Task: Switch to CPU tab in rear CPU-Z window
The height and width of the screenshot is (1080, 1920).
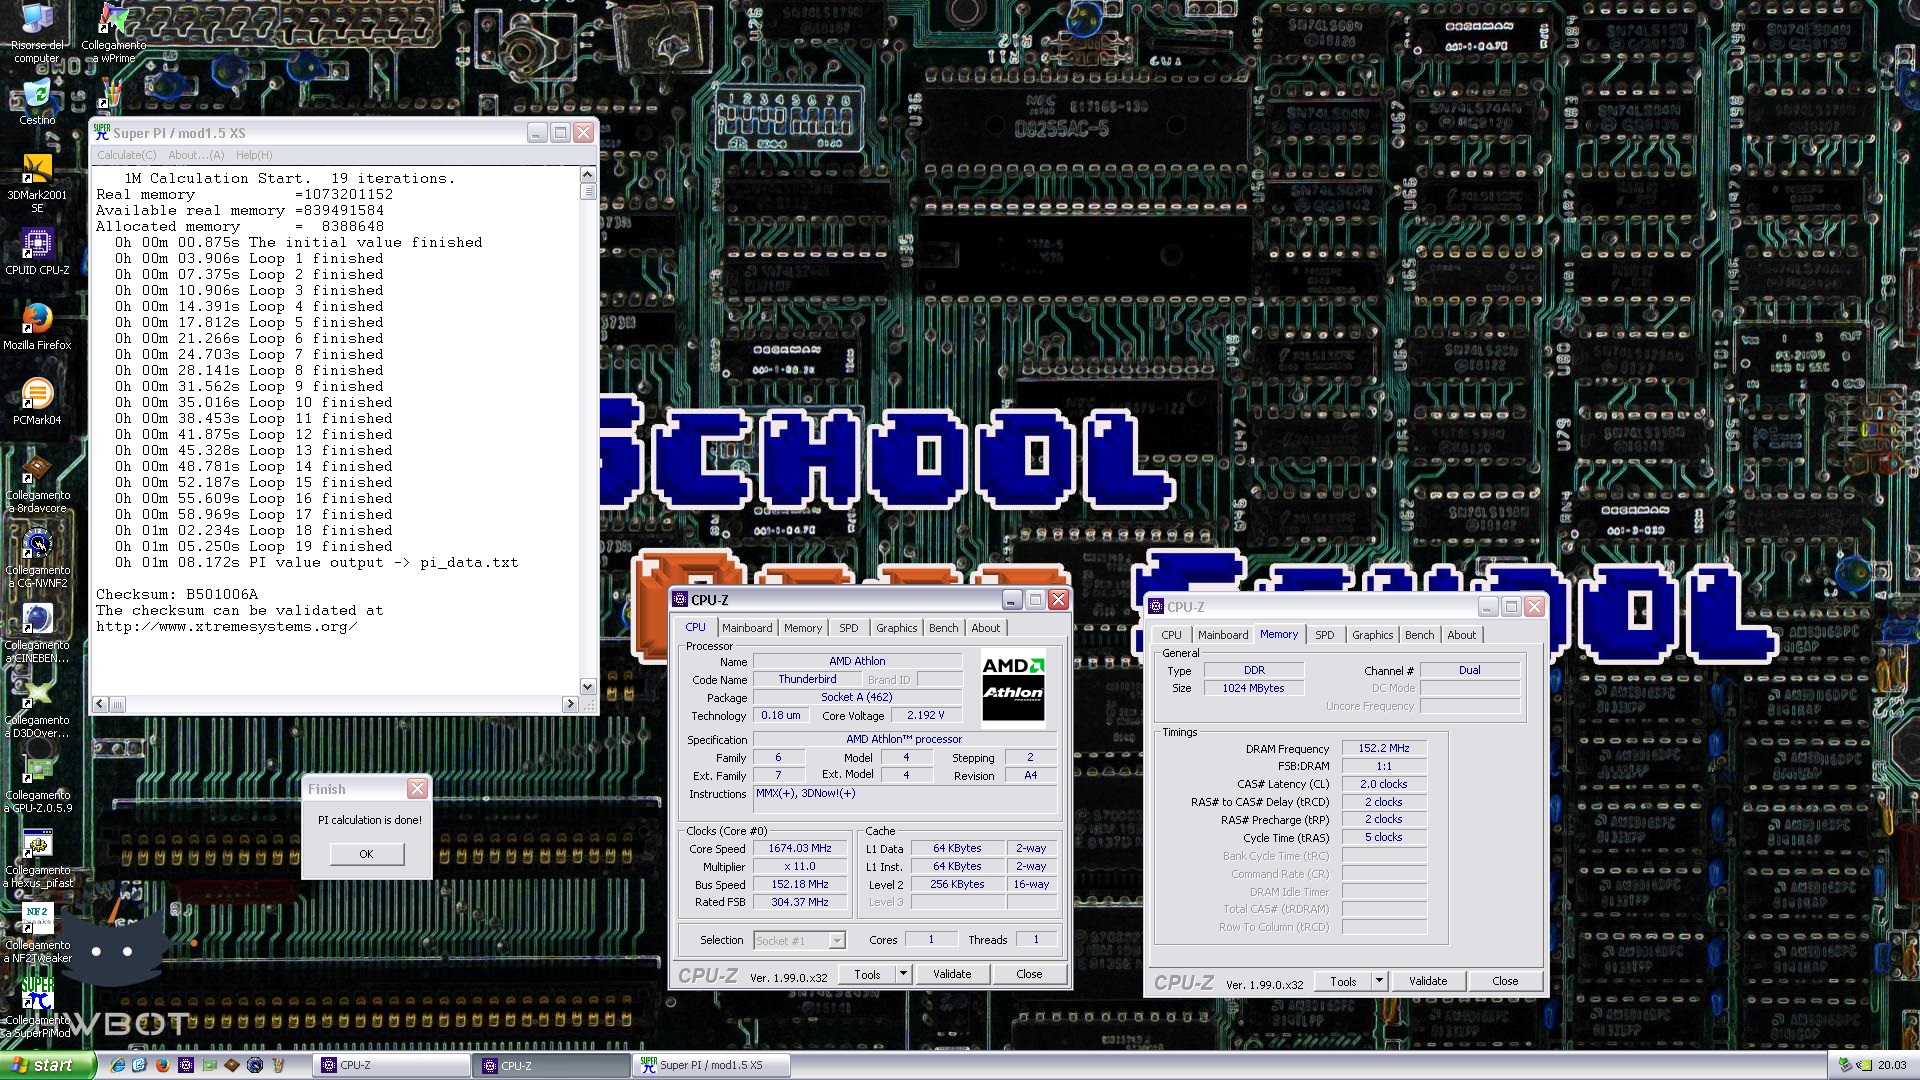Action: click(x=1171, y=635)
